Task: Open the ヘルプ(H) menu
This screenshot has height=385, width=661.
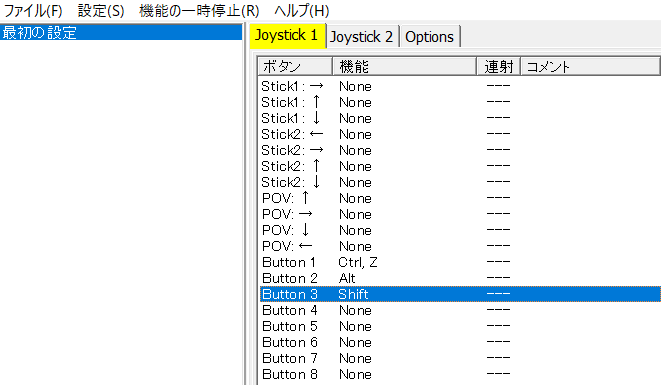Action: [x=301, y=11]
